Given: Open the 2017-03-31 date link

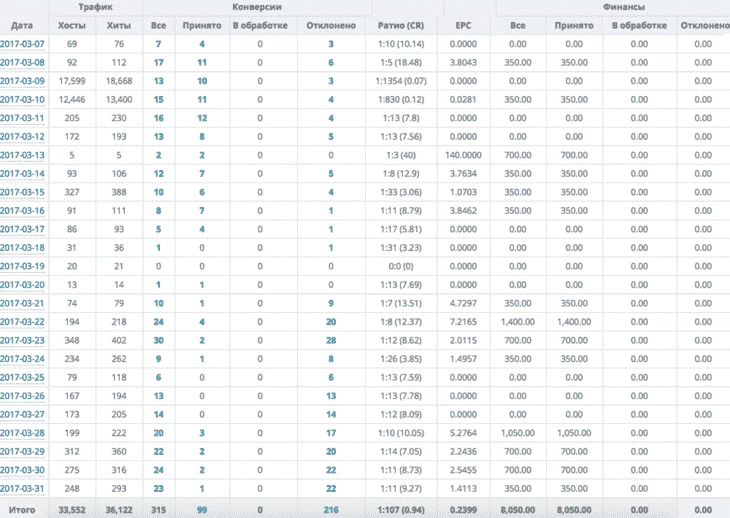Looking at the screenshot, I should pyautogui.click(x=22, y=488).
